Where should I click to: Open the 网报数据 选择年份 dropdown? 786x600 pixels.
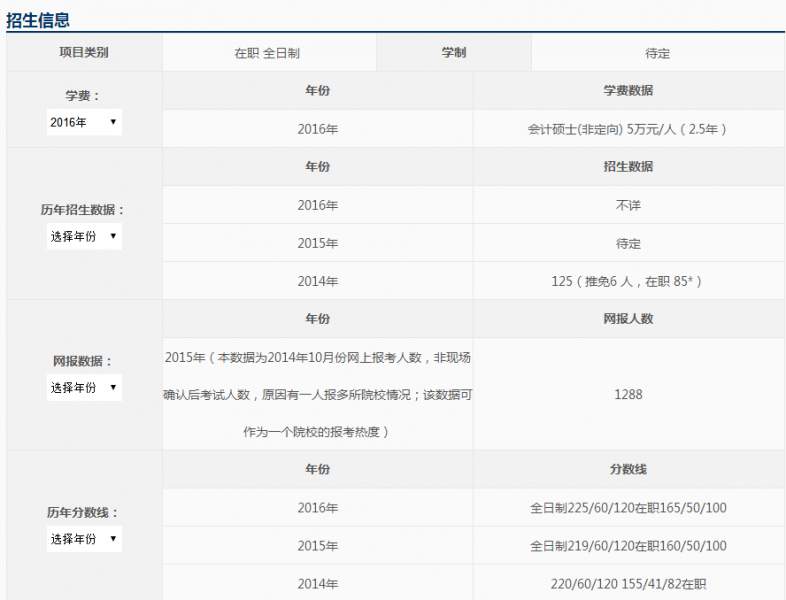[84, 387]
